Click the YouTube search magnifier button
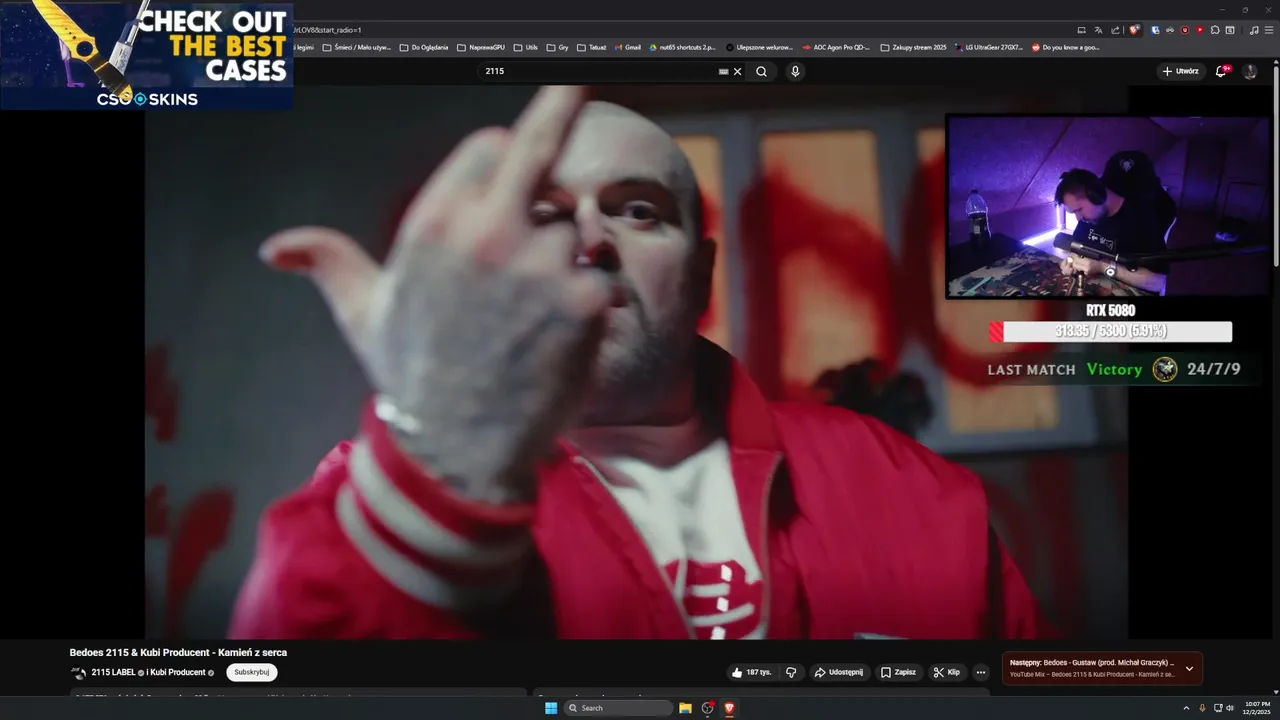 pyautogui.click(x=762, y=71)
